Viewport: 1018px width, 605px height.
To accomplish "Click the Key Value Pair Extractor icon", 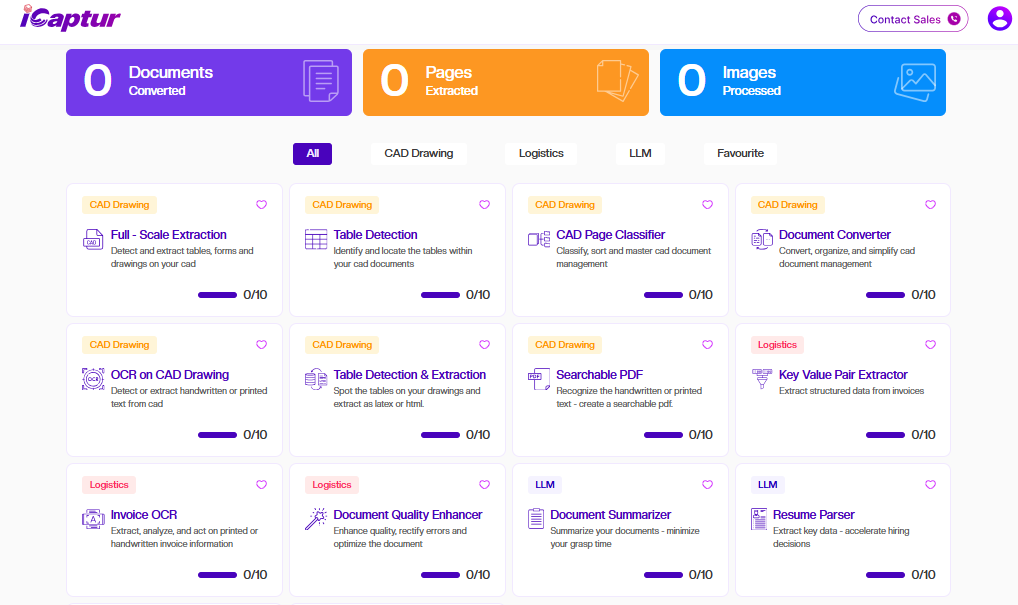I will (762, 380).
